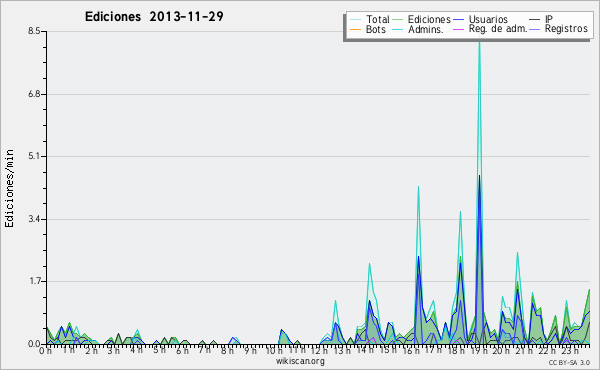
Task: Click the Total peak after 18 h
Action: point(460,212)
